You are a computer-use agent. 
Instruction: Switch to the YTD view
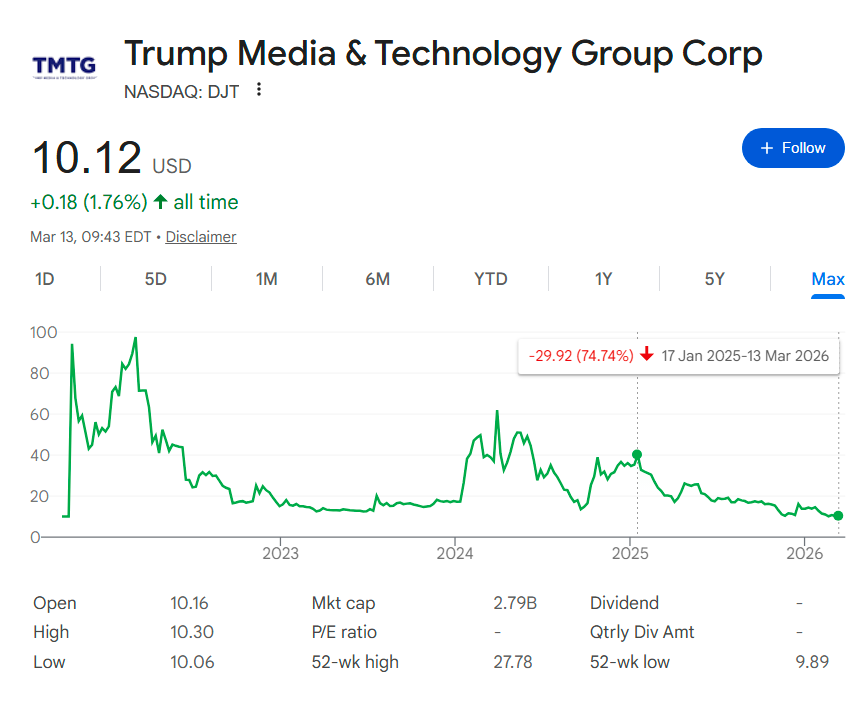(x=490, y=279)
